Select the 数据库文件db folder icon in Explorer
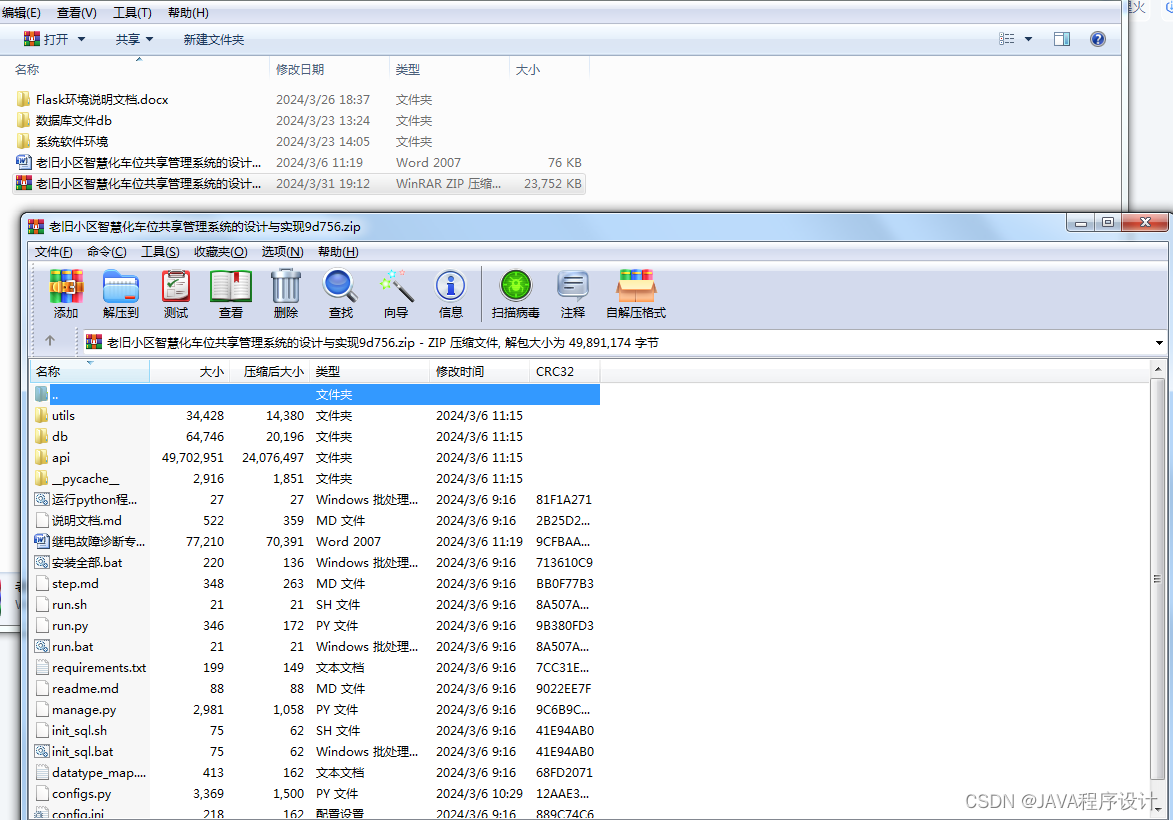This screenshot has width=1173, height=820. 23,120
